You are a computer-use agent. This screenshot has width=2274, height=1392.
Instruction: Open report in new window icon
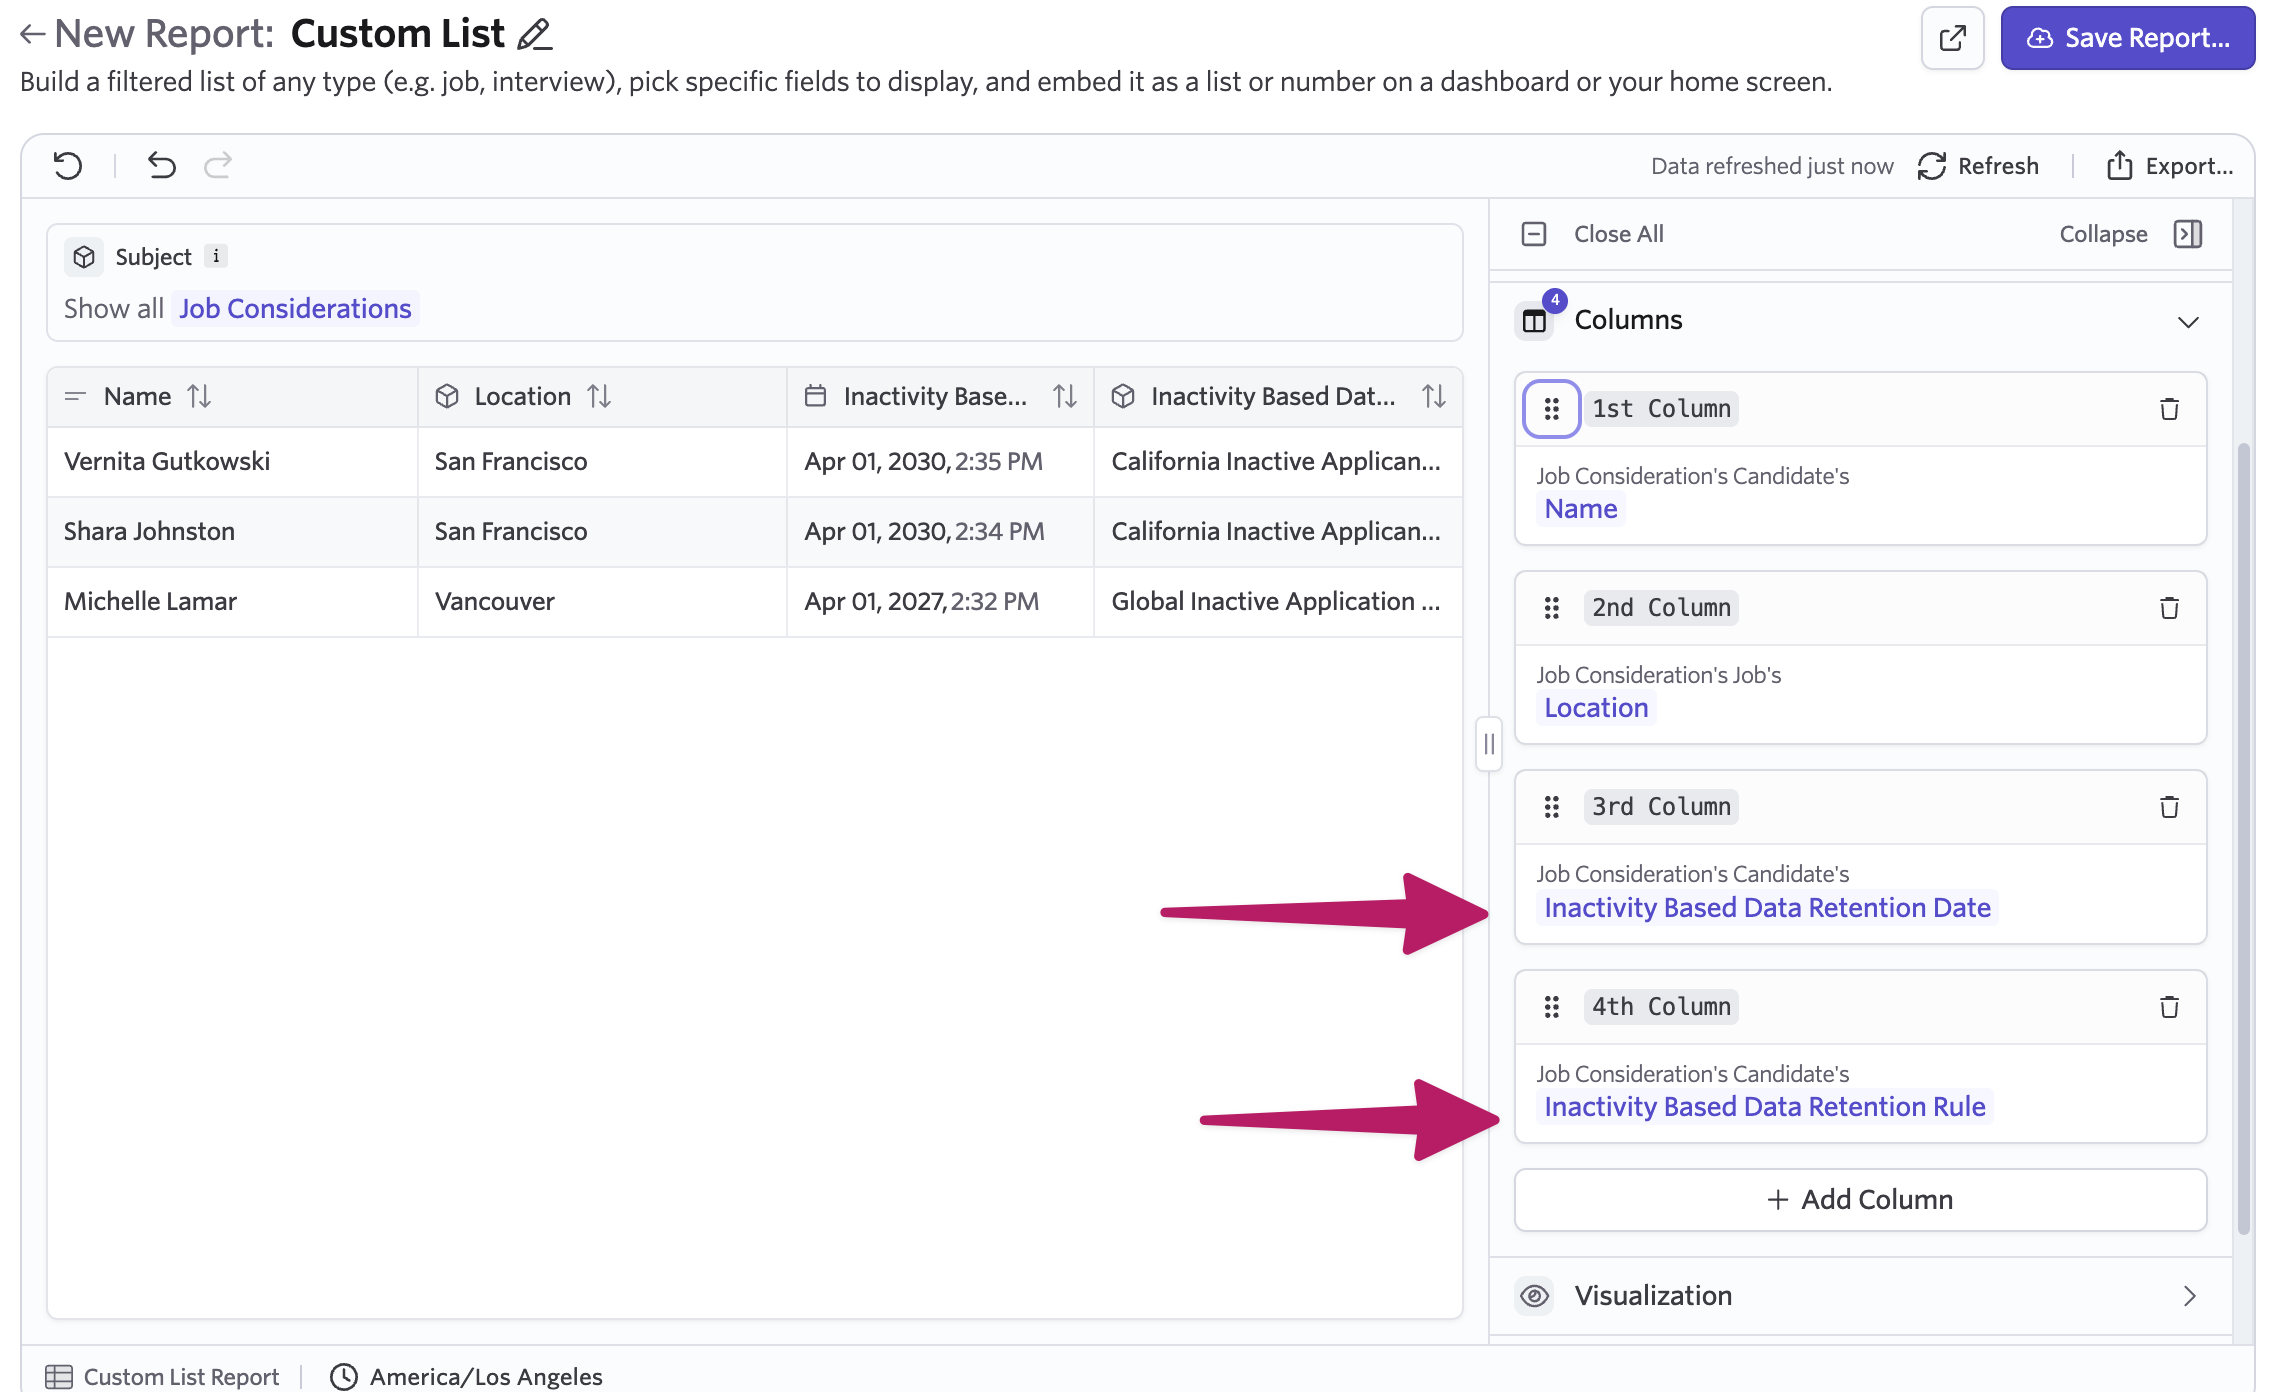click(x=1951, y=38)
